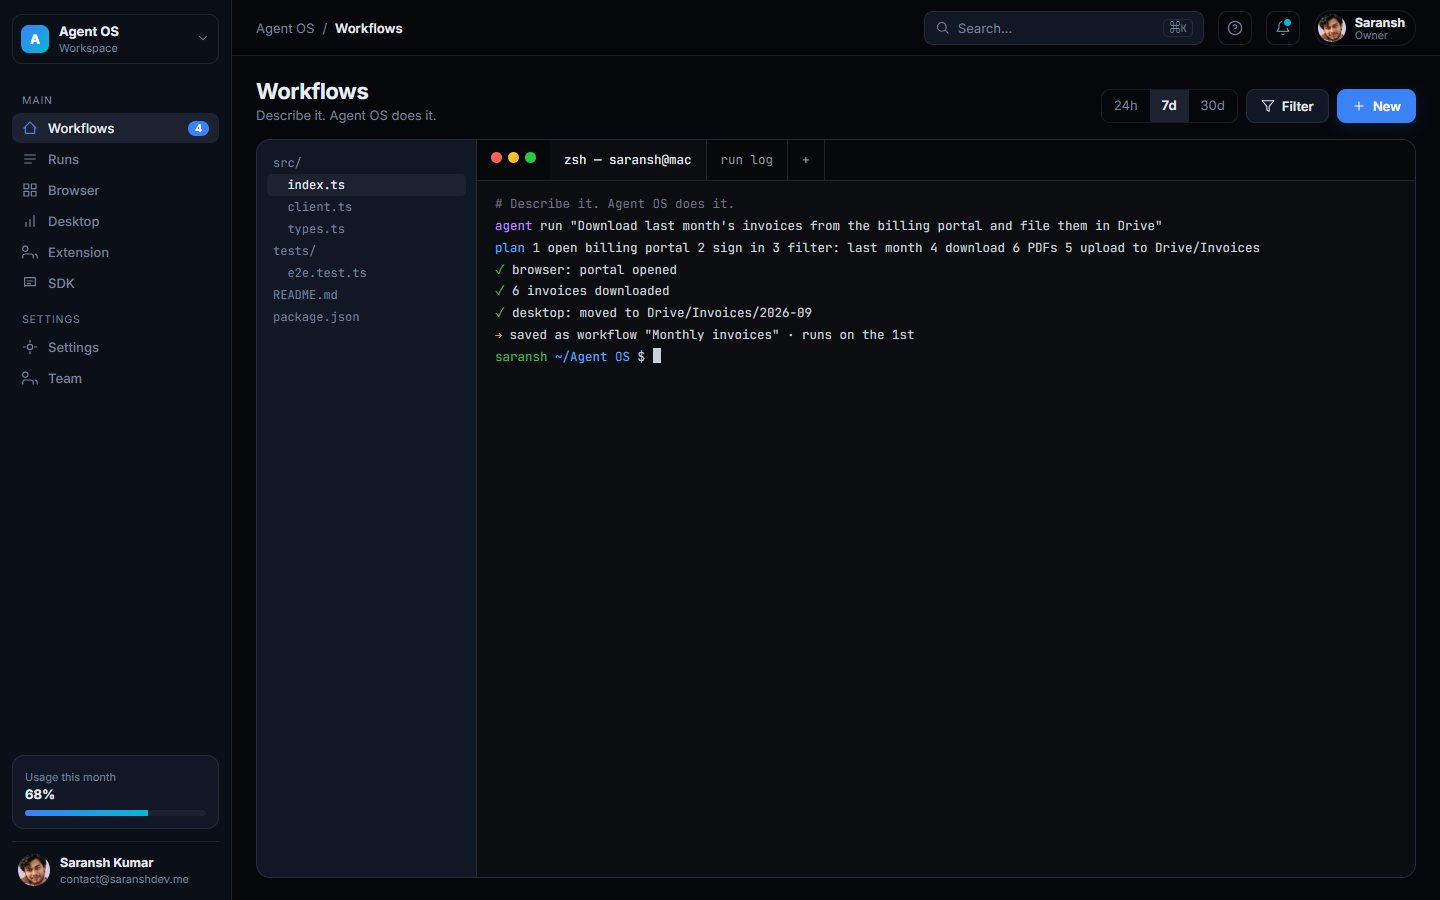Open the notifications bell
Viewport: 1440px width, 900px height.
(1283, 28)
